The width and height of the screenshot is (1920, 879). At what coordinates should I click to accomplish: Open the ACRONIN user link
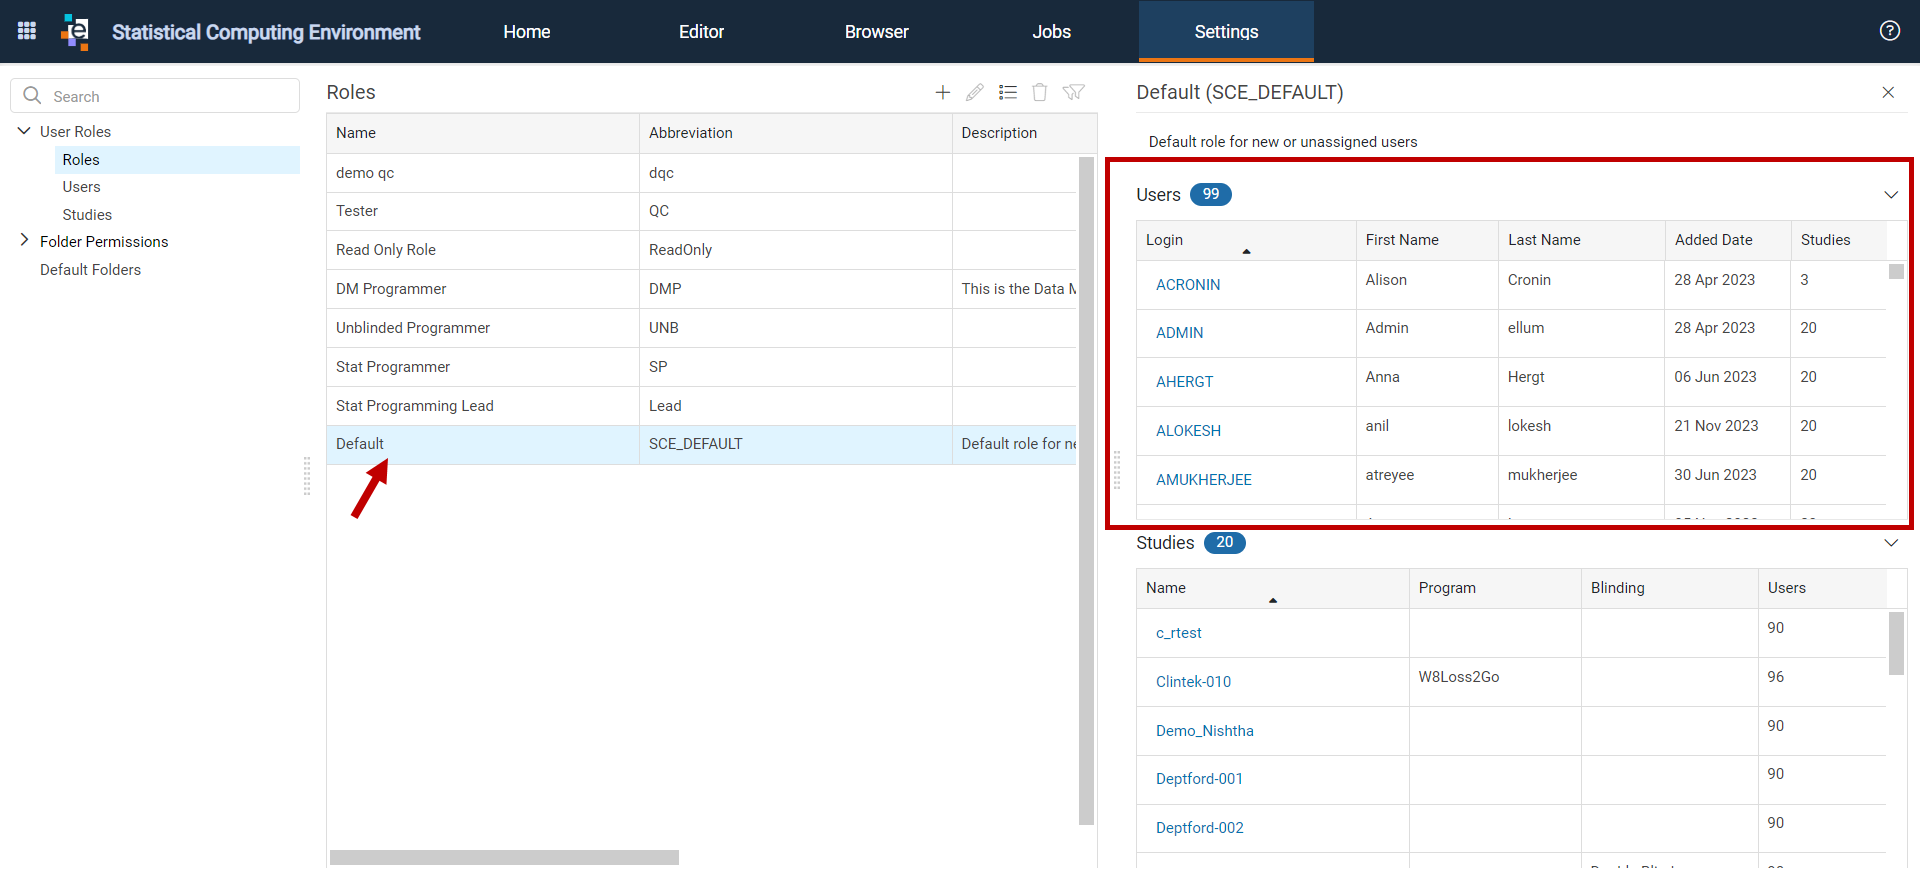pyautogui.click(x=1188, y=285)
